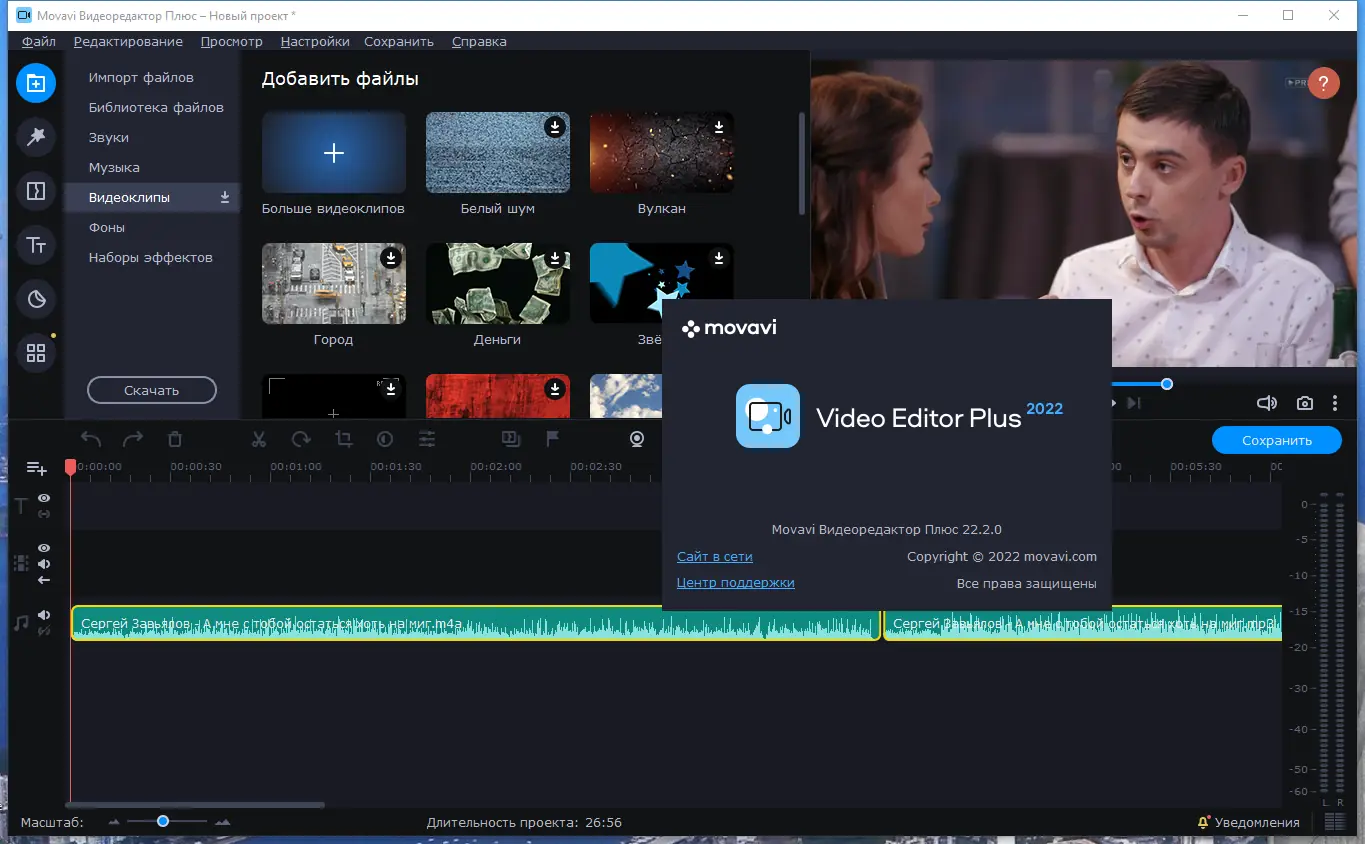Rotate the selected clip
Viewport: 1365px width, 844px height.
300,438
